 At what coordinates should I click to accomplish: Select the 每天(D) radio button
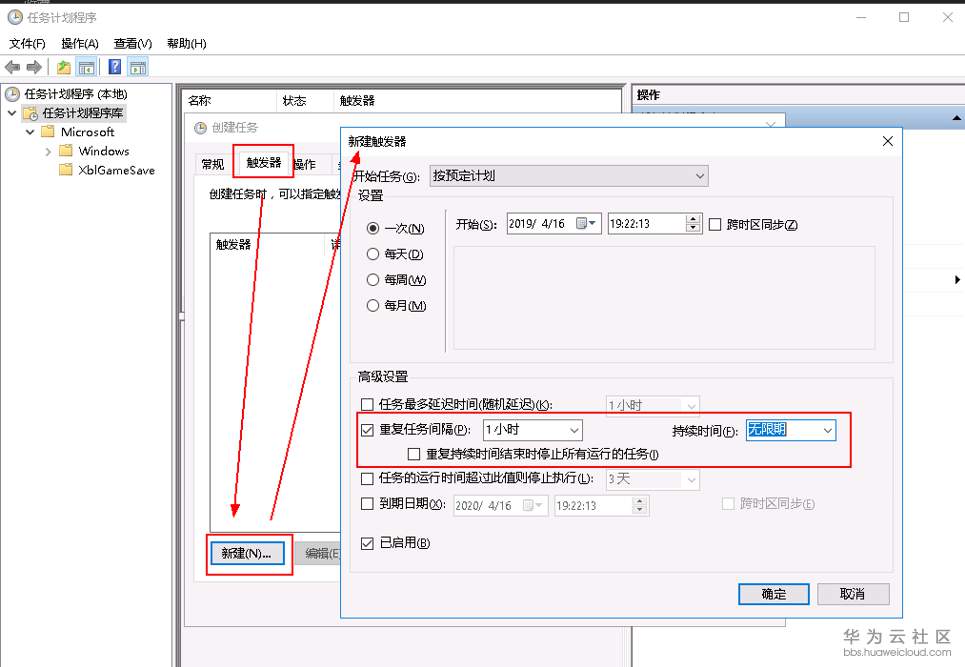point(372,253)
